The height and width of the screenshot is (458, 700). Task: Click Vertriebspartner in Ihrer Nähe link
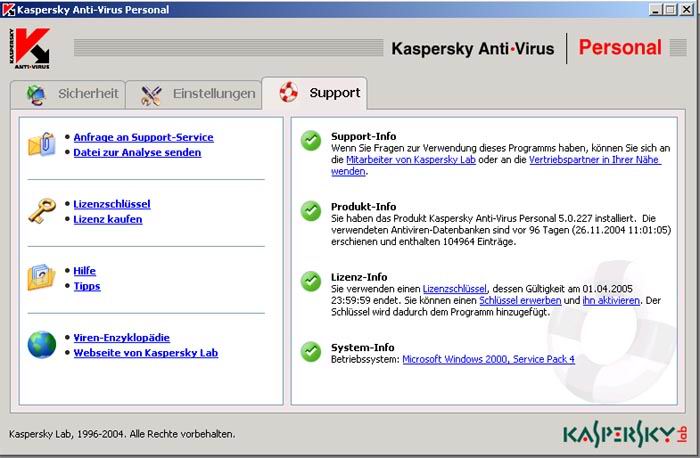[x=594, y=160]
